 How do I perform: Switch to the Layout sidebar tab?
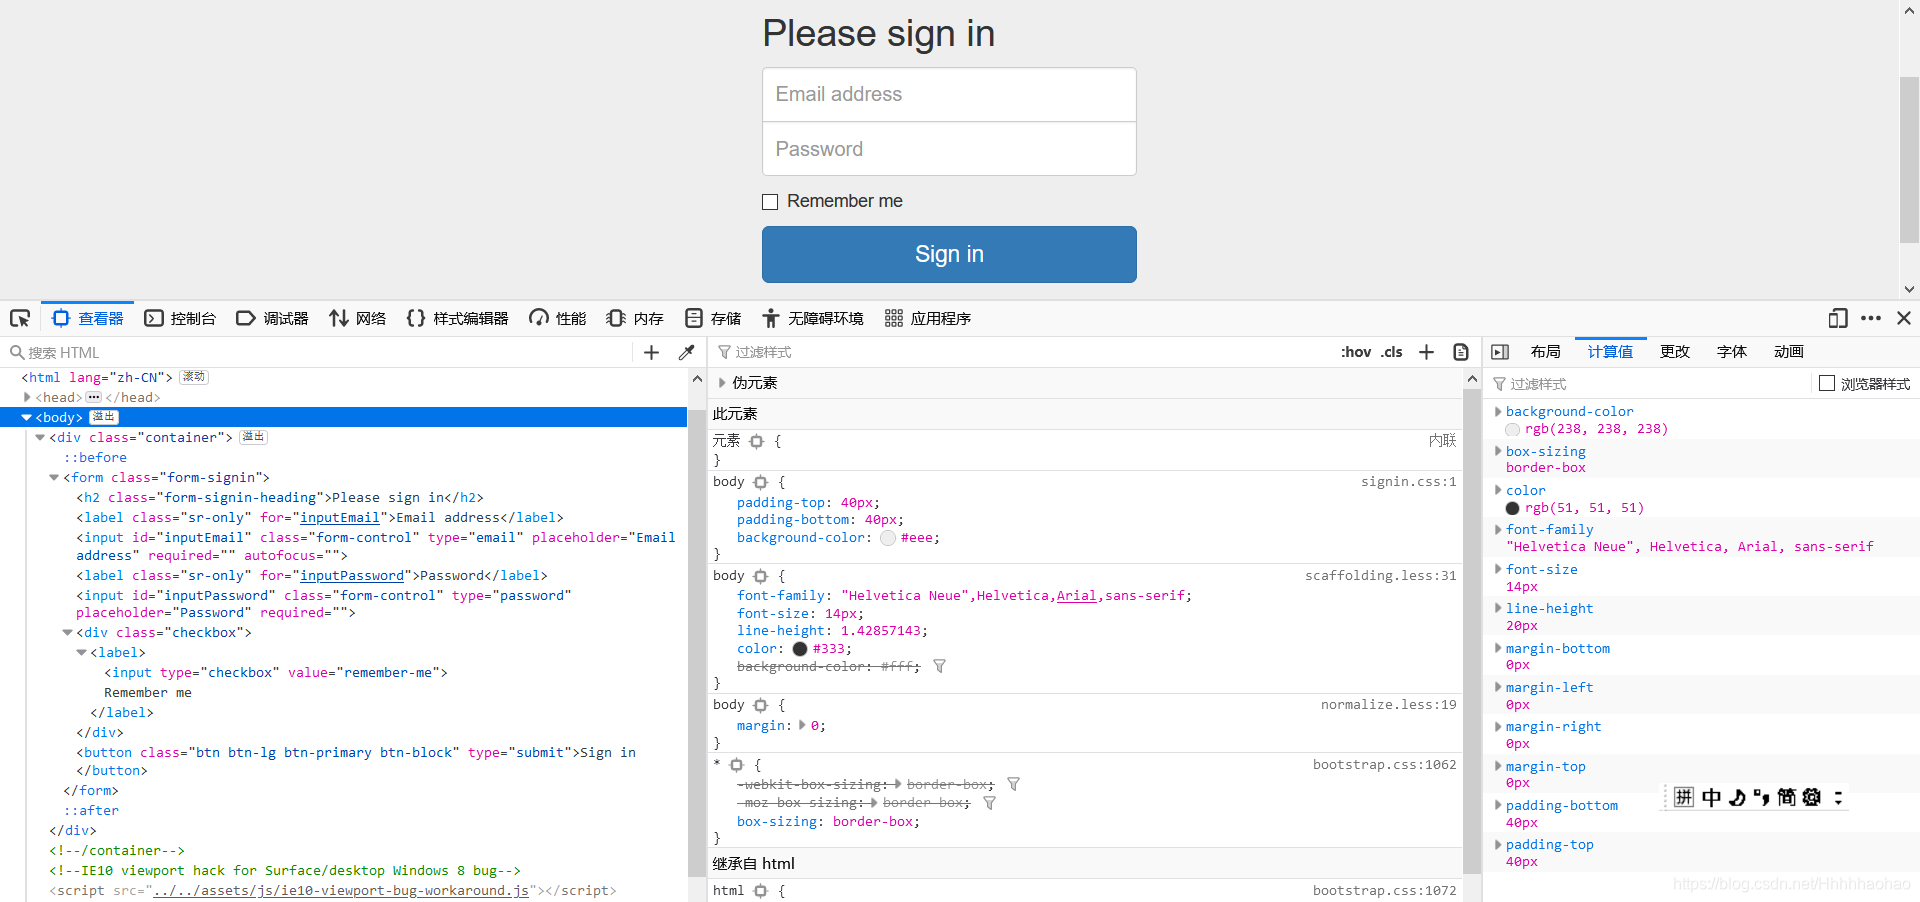[x=1545, y=352]
